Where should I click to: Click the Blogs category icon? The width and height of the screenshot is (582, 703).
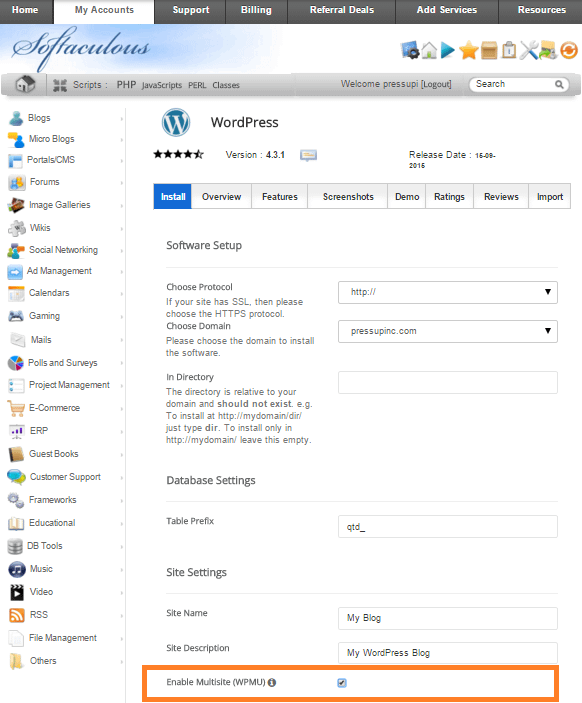(x=16, y=118)
